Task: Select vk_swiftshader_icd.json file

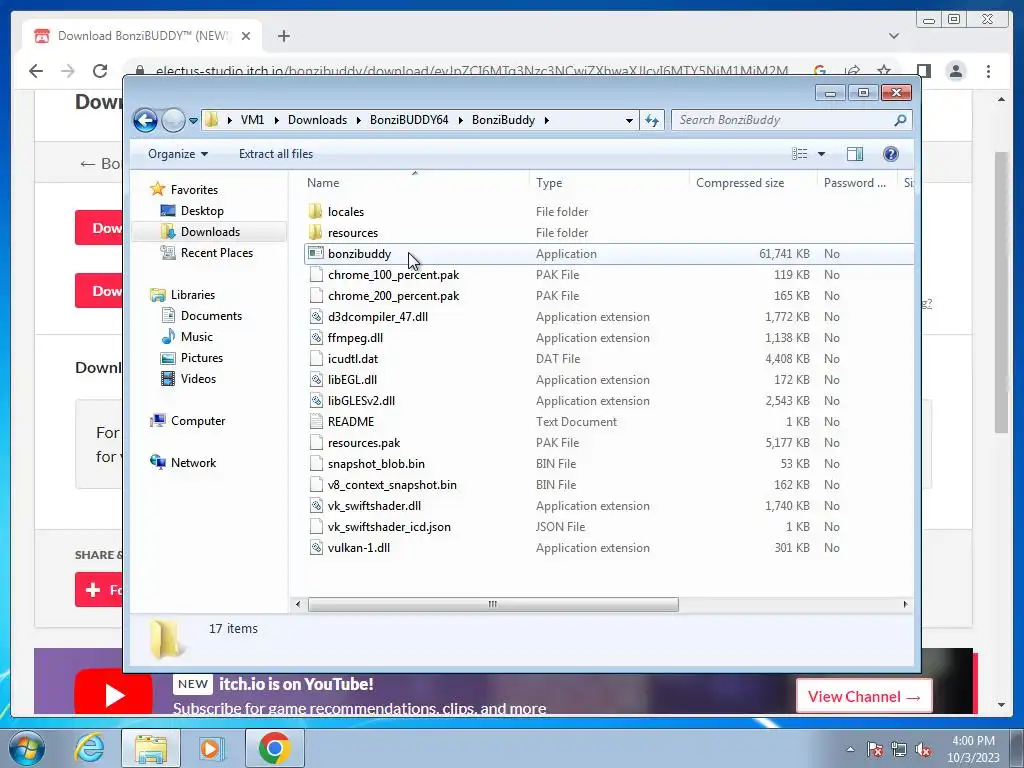Action: point(389,526)
